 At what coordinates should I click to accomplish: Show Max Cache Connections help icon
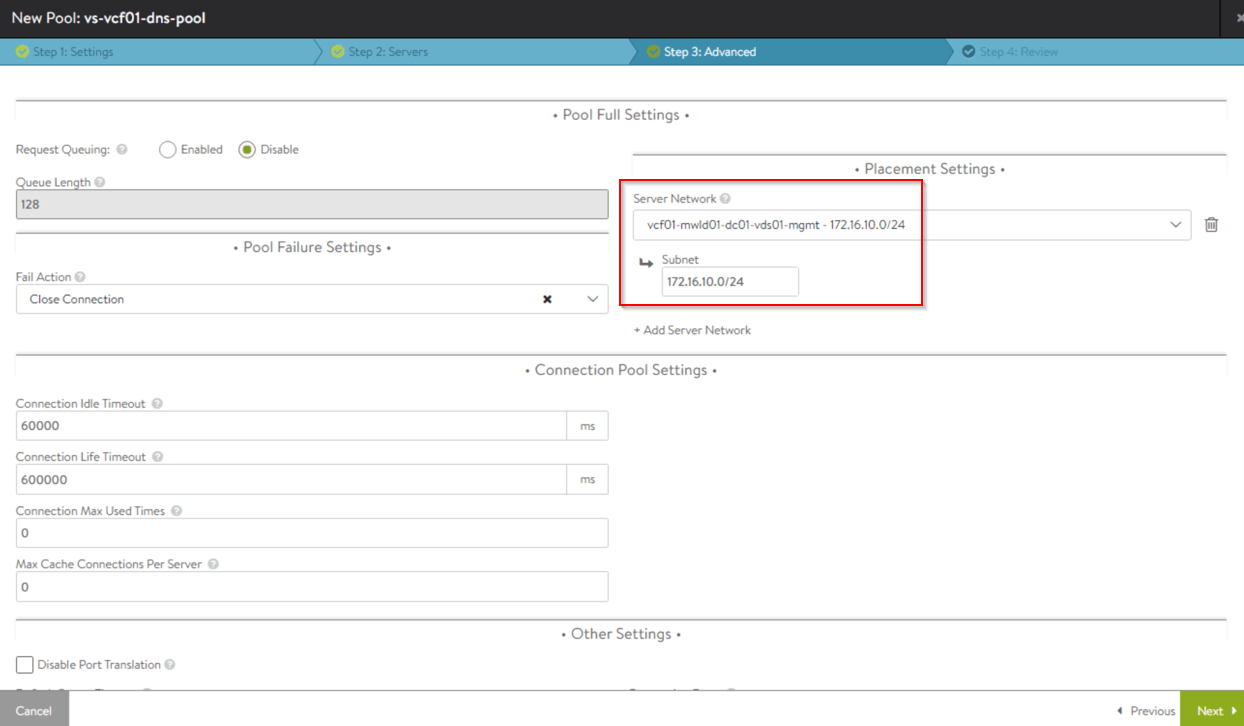pos(213,564)
